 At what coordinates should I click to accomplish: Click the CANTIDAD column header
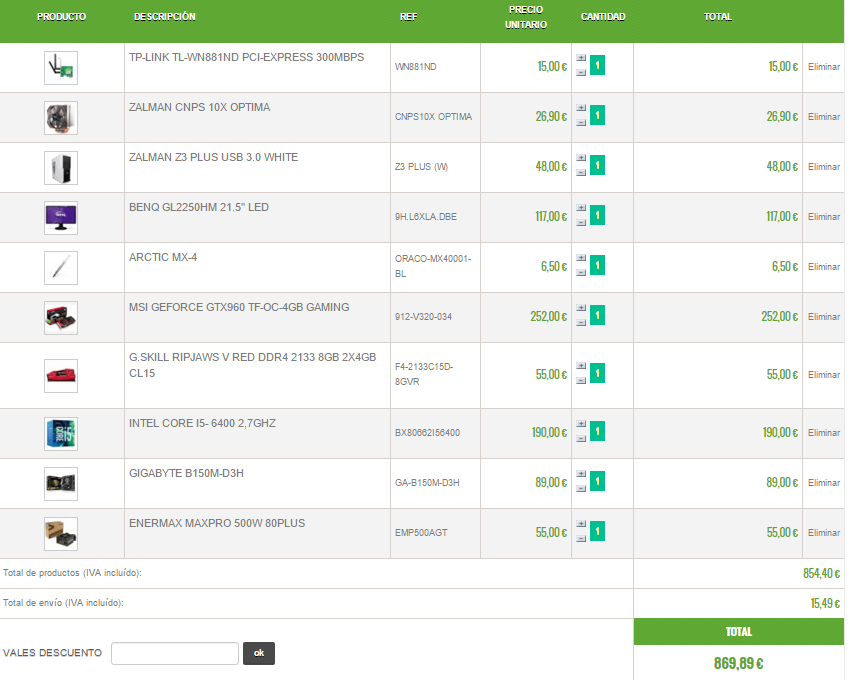tap(603, 17)
